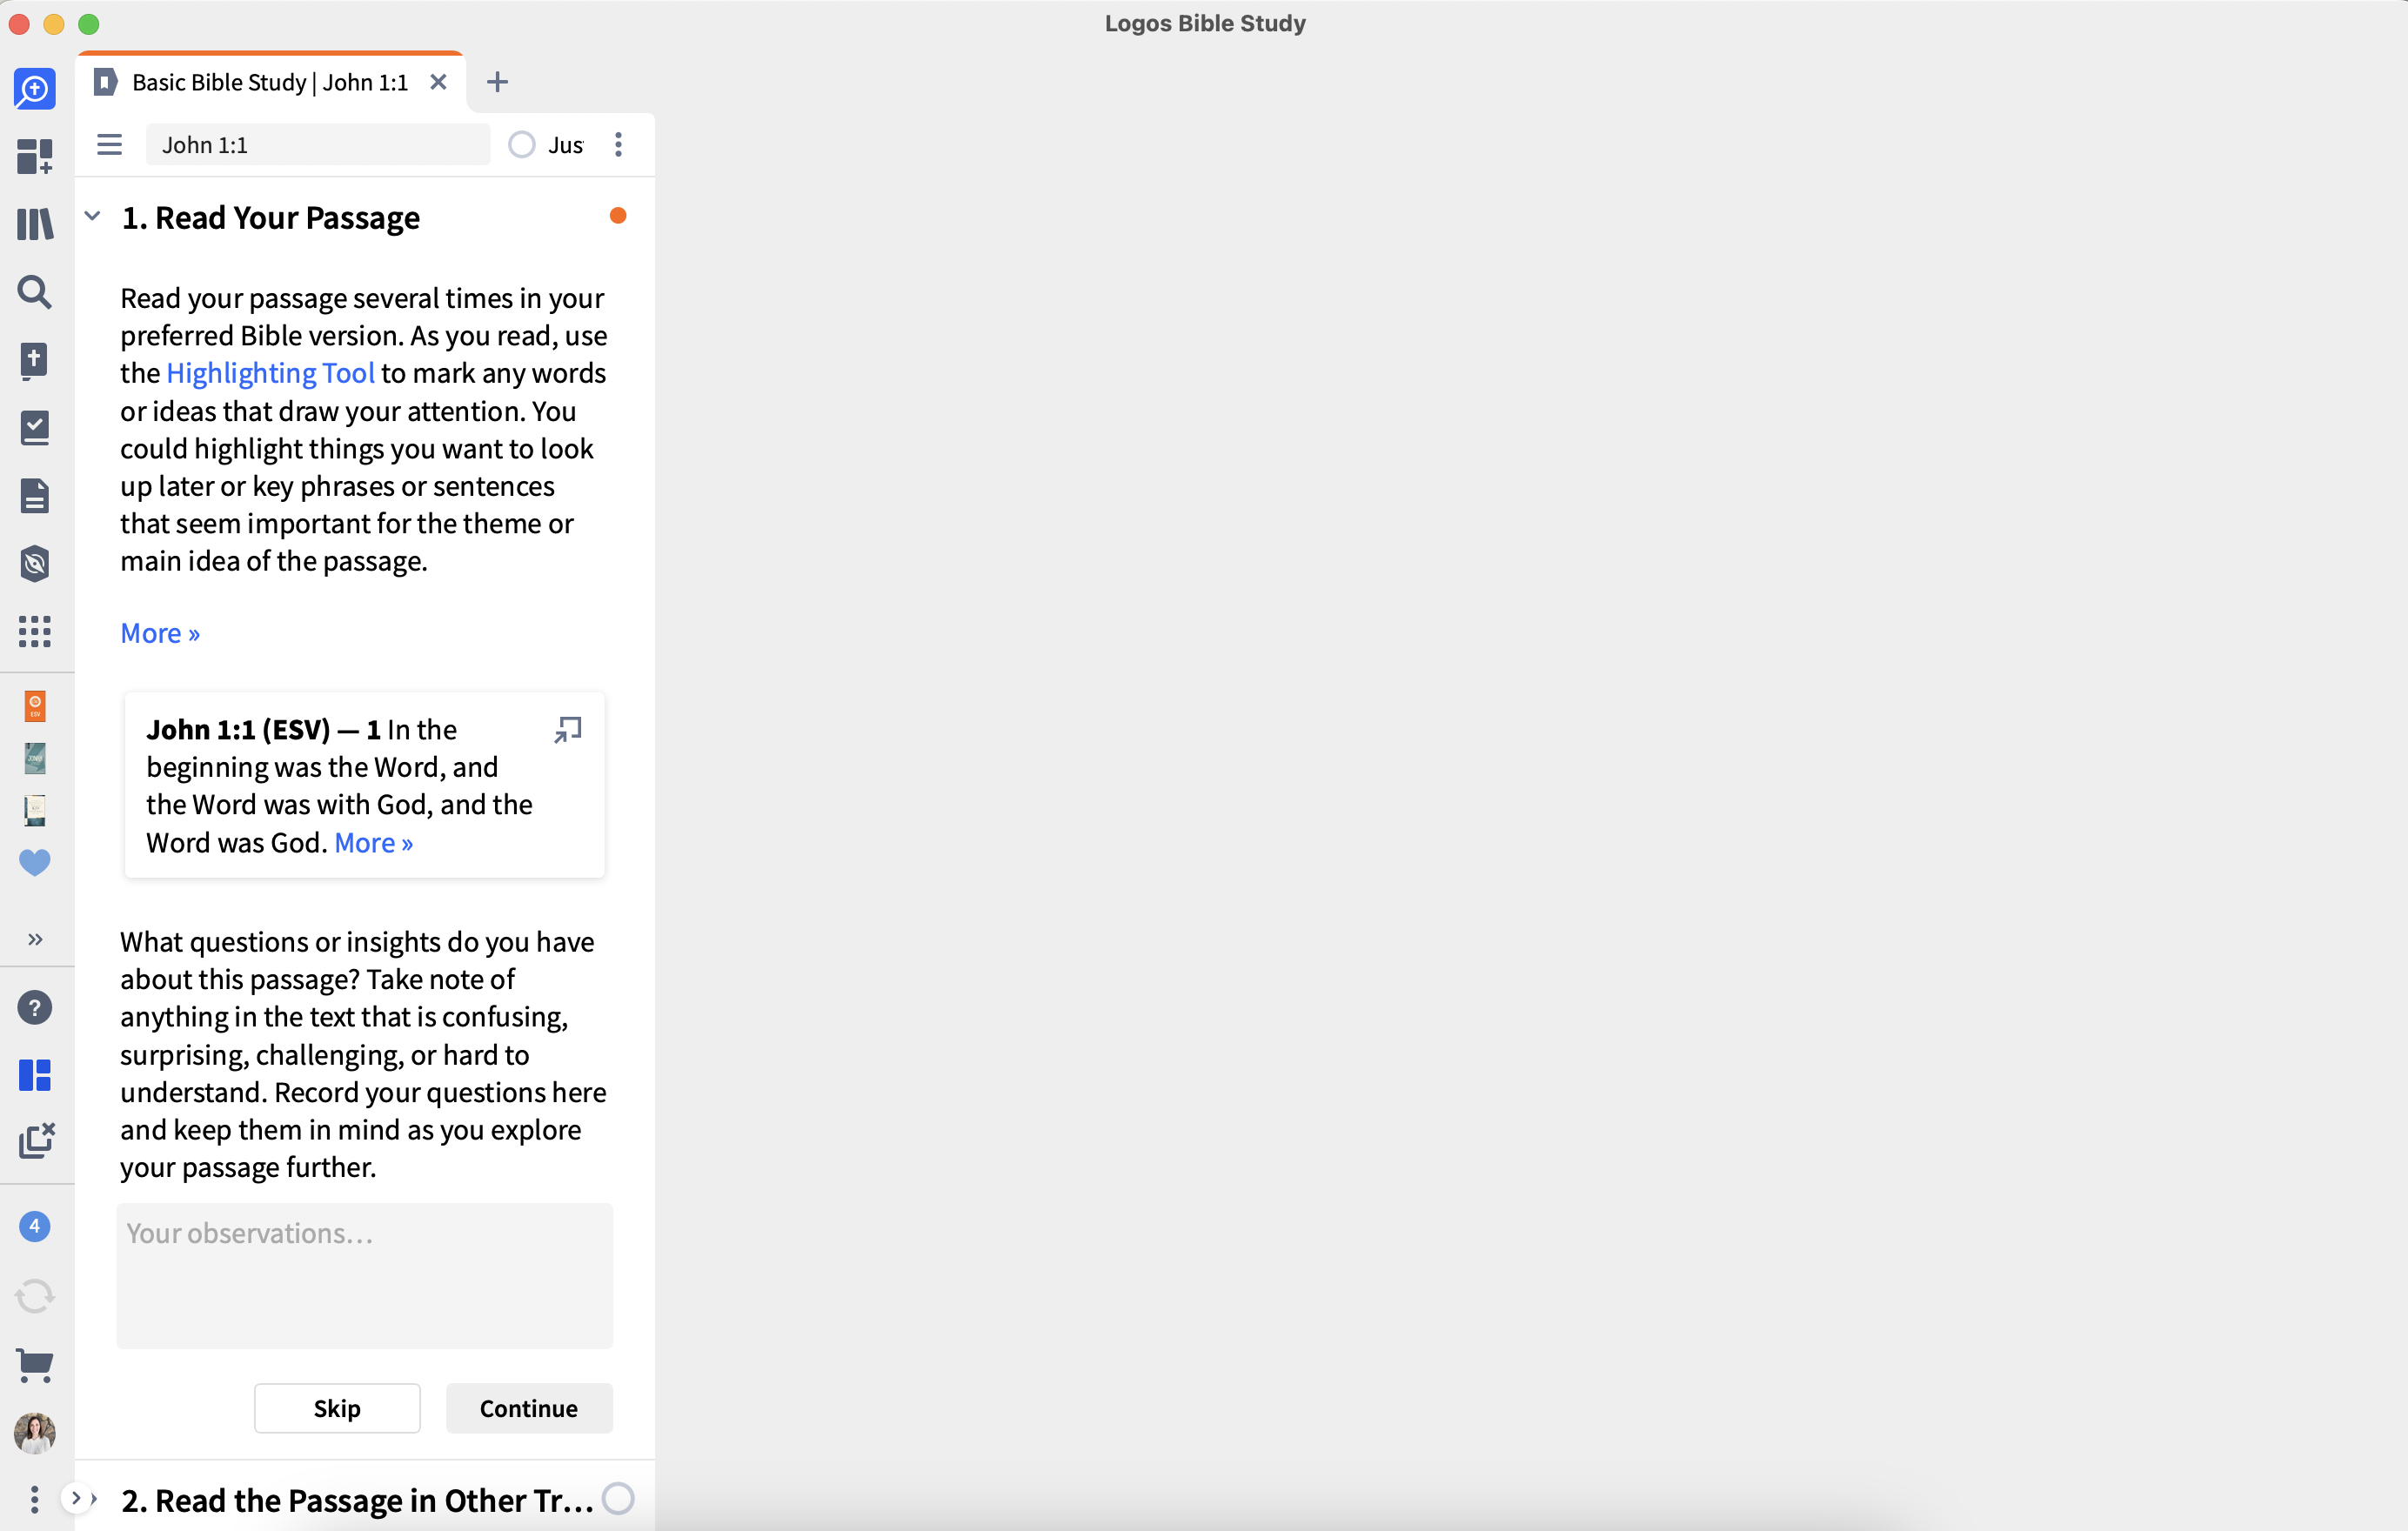Open the Highlighting Tool link
The width and height of the screenshot is (2408, 1531).
270,373
